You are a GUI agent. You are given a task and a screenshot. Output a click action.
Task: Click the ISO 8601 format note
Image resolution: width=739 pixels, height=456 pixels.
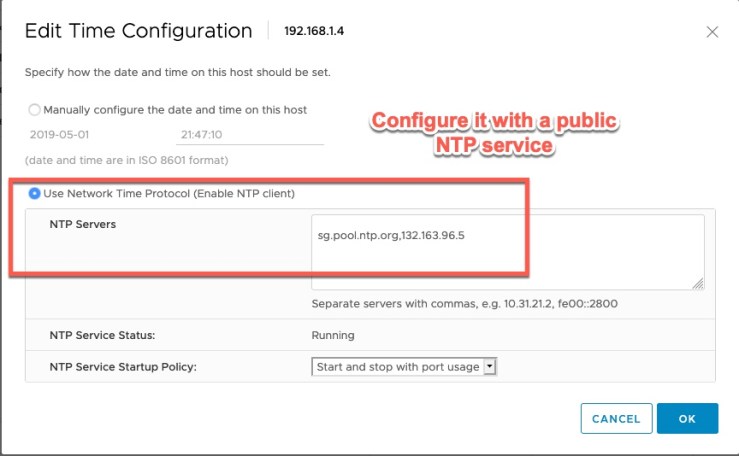(128, 160)
